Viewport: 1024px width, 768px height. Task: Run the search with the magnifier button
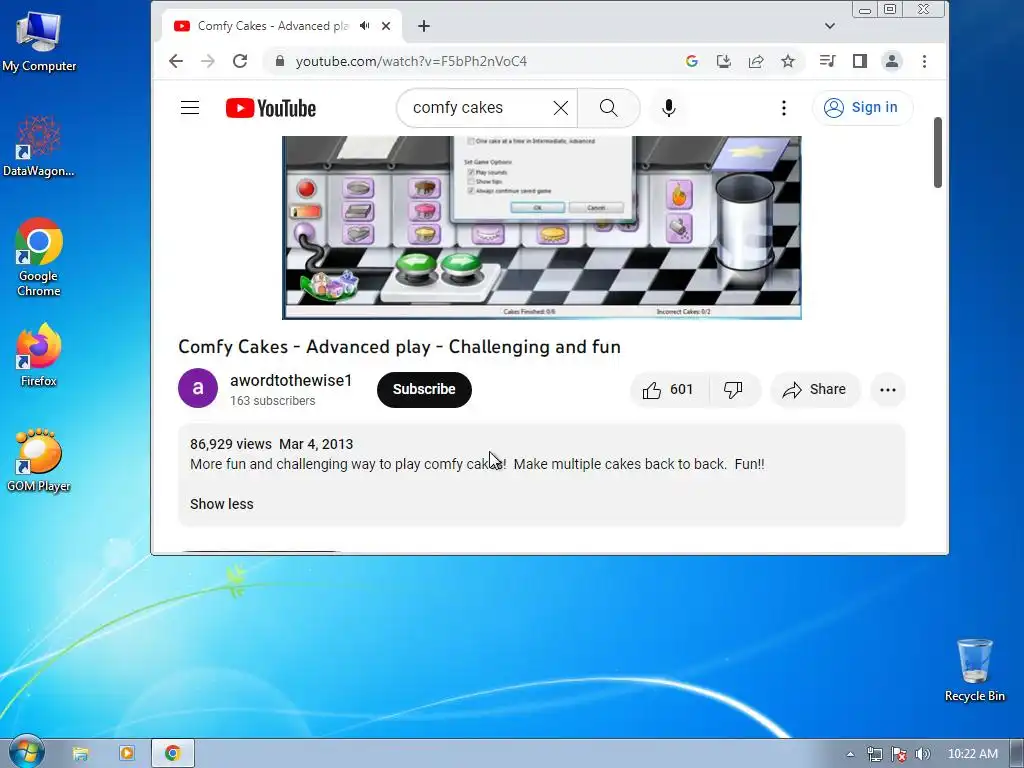pyautogui.click(x=609, y=108)
